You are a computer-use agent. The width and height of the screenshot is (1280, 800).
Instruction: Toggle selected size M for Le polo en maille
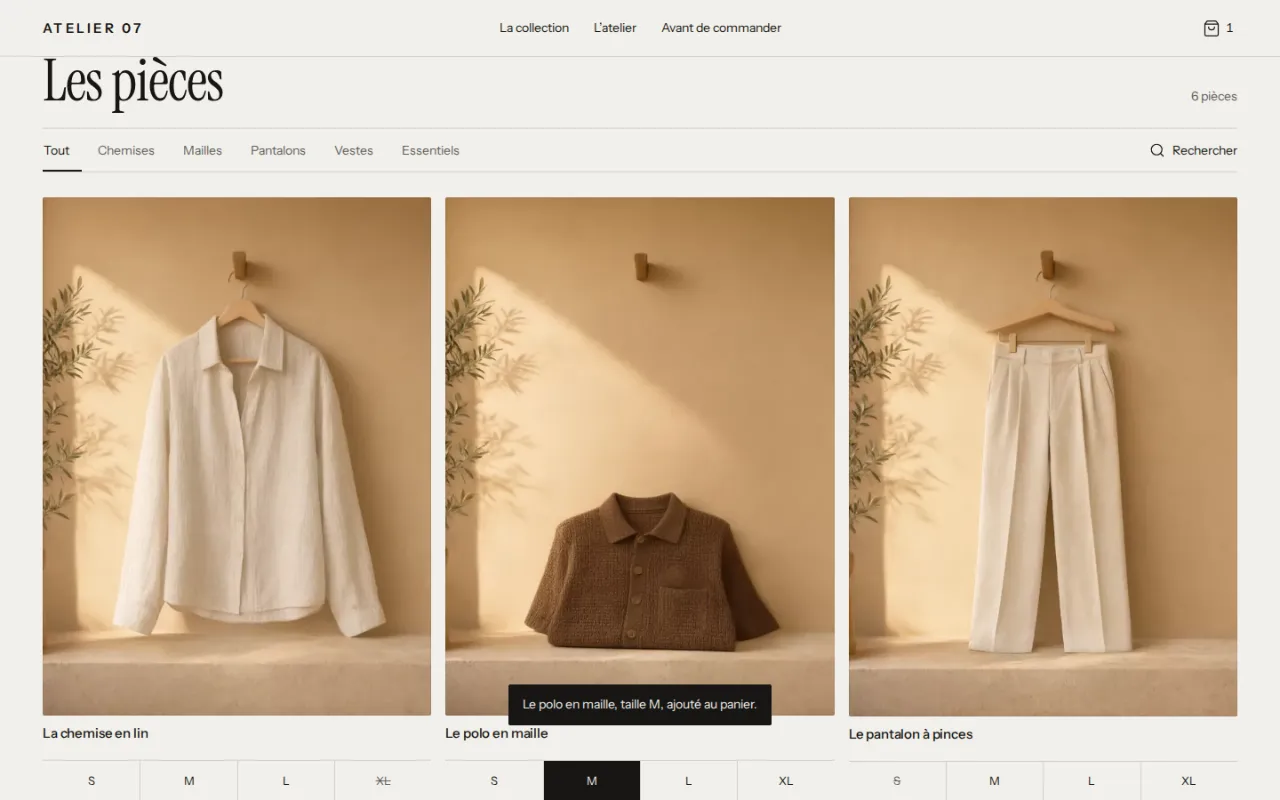[x=592, y=781]
